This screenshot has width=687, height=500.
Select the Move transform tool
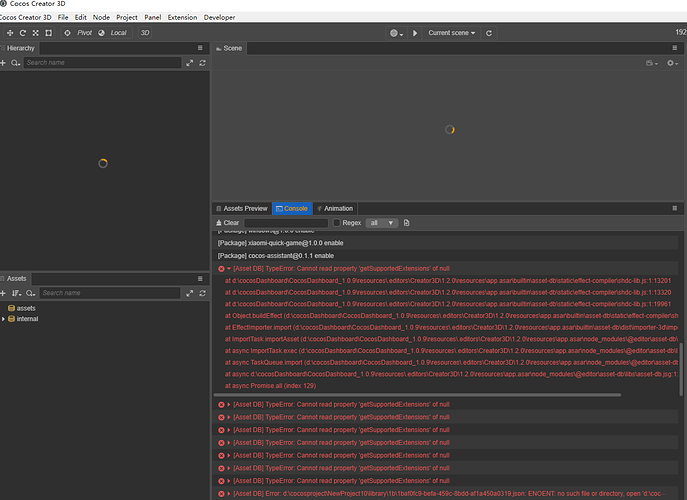tap(10, 33)
